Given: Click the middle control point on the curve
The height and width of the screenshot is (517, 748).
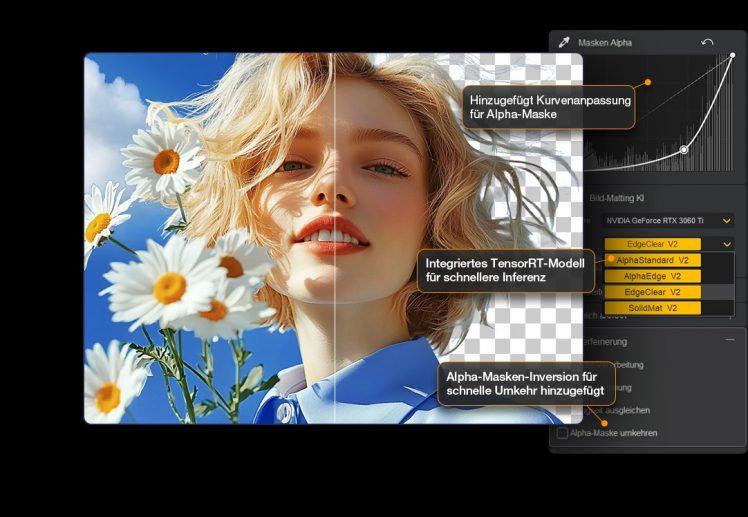Looking at the screenshot, I should (x=684, y=150).
